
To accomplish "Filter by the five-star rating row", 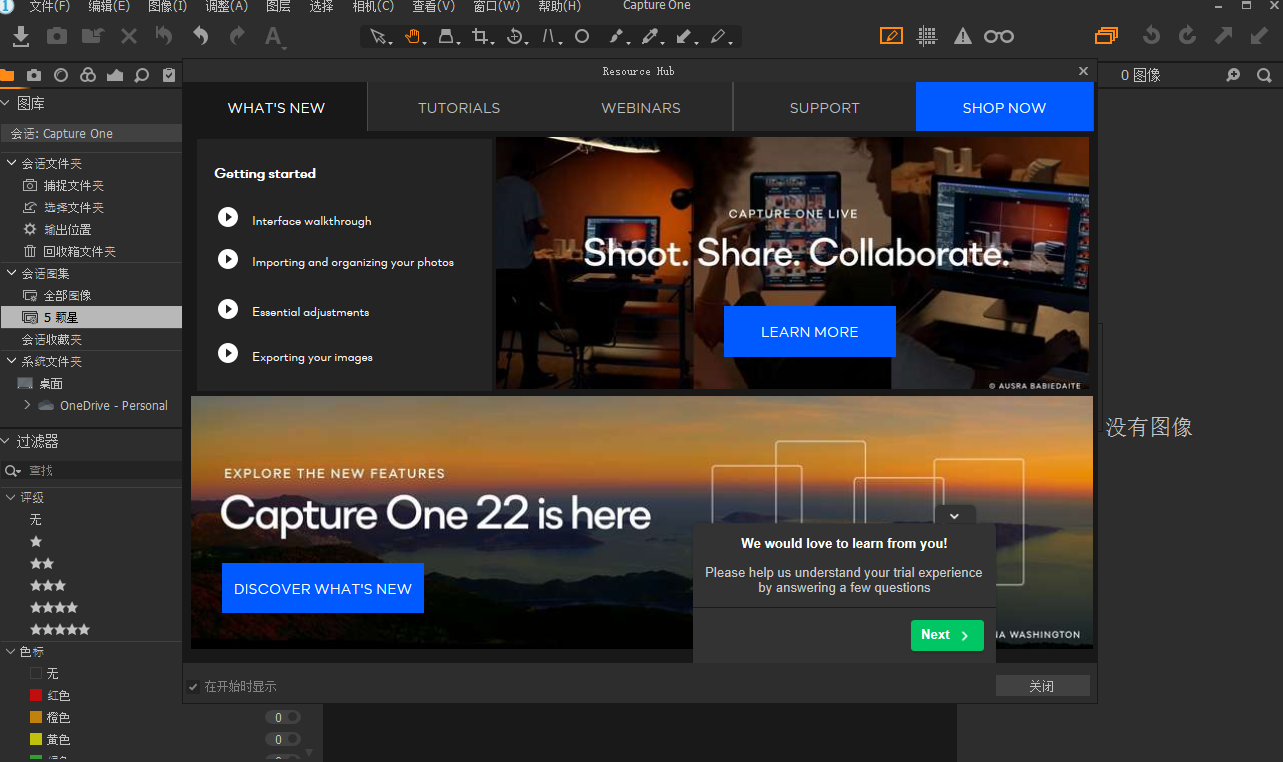I will click(x=60, y=630).
